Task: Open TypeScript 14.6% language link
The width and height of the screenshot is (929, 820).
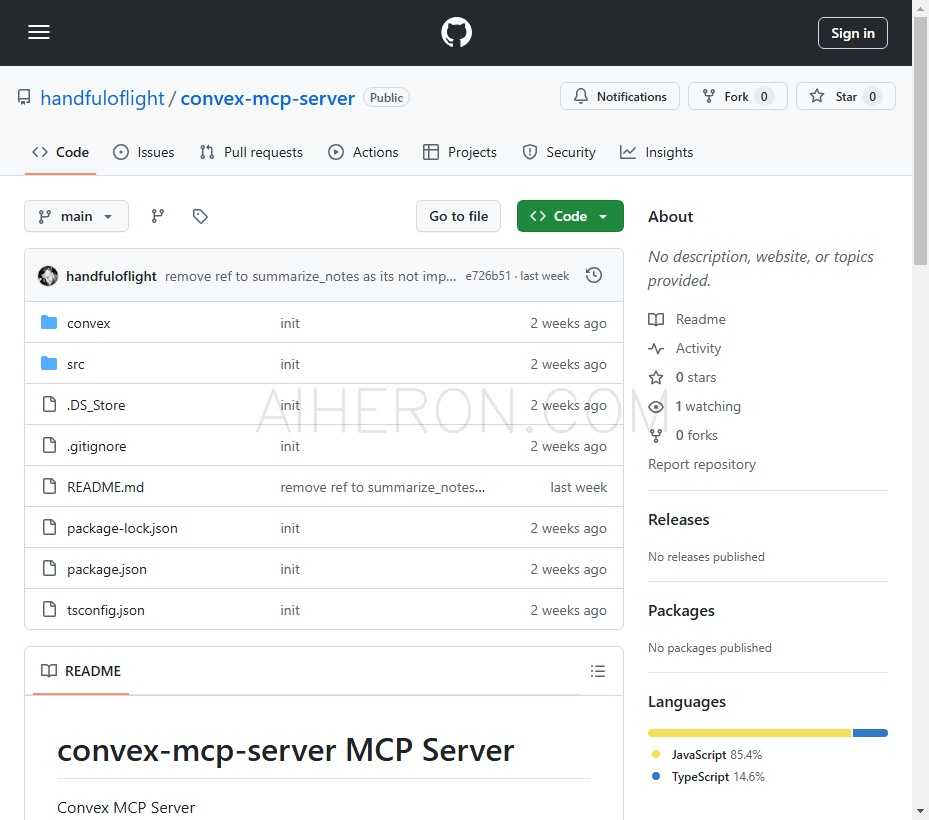Action: (707, 777)
